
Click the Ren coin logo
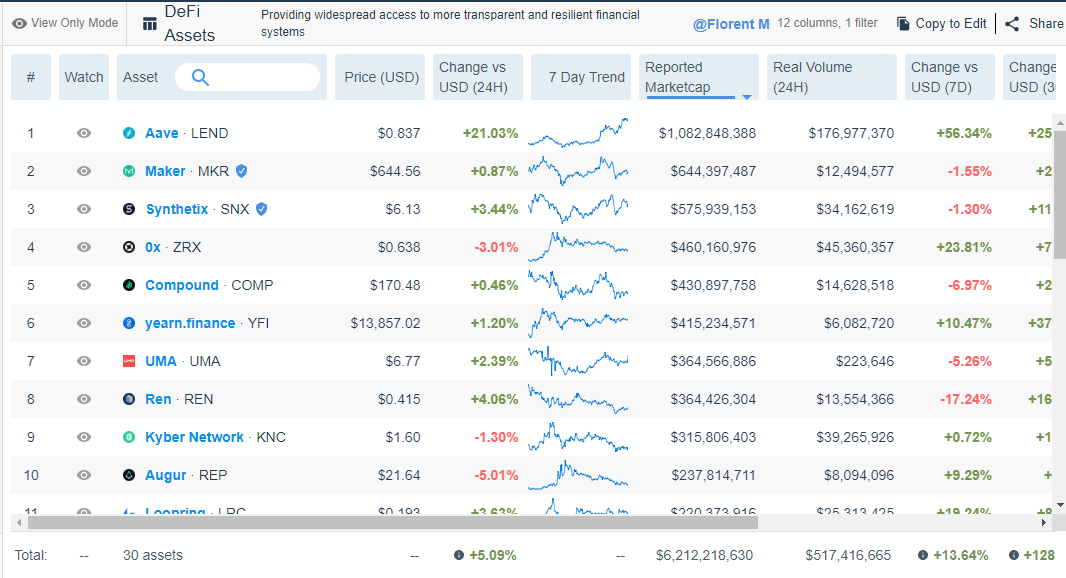click(x=129, y=399)
